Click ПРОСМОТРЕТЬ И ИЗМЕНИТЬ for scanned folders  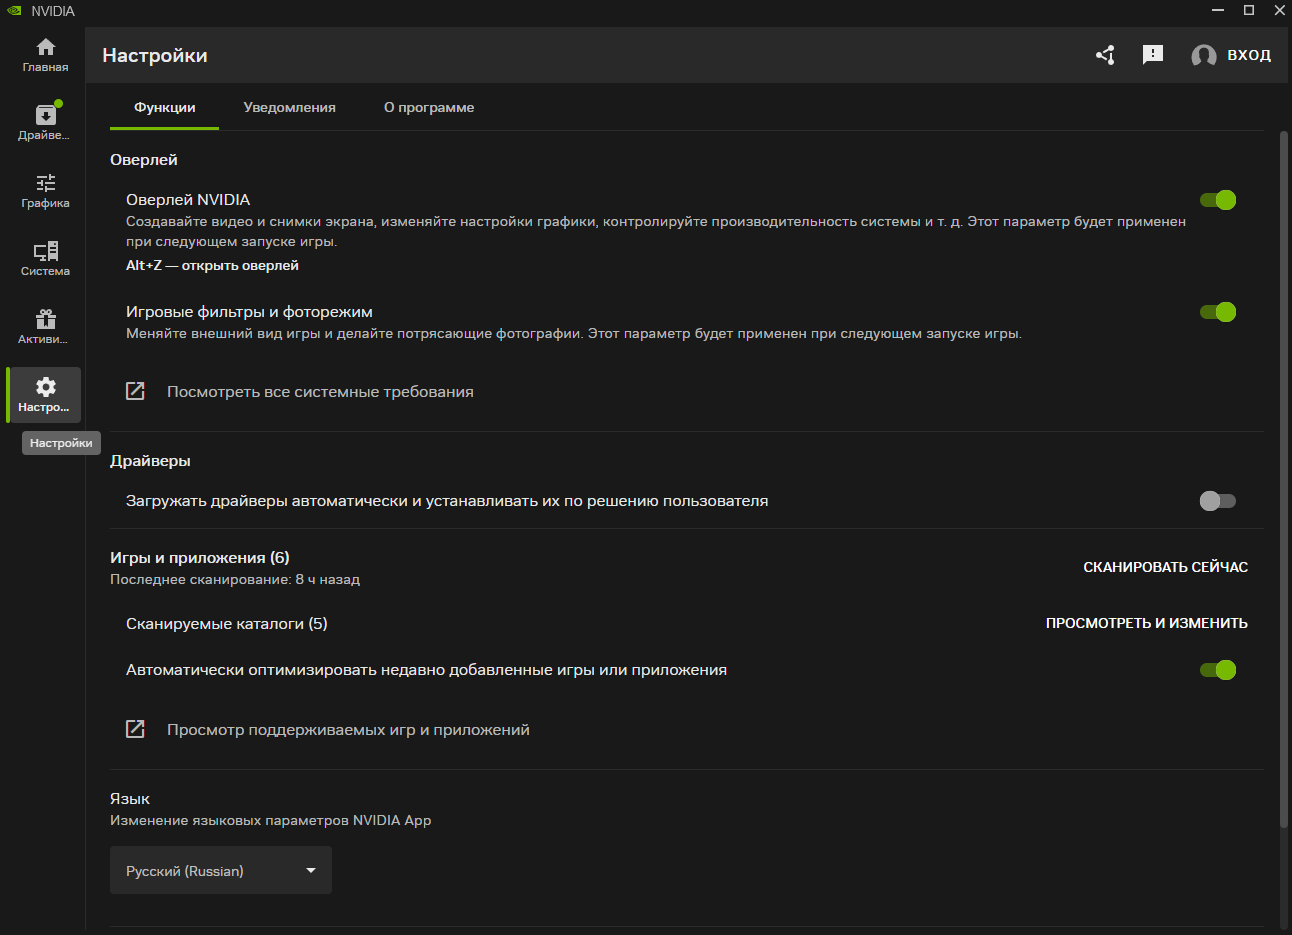[1146, 623]
